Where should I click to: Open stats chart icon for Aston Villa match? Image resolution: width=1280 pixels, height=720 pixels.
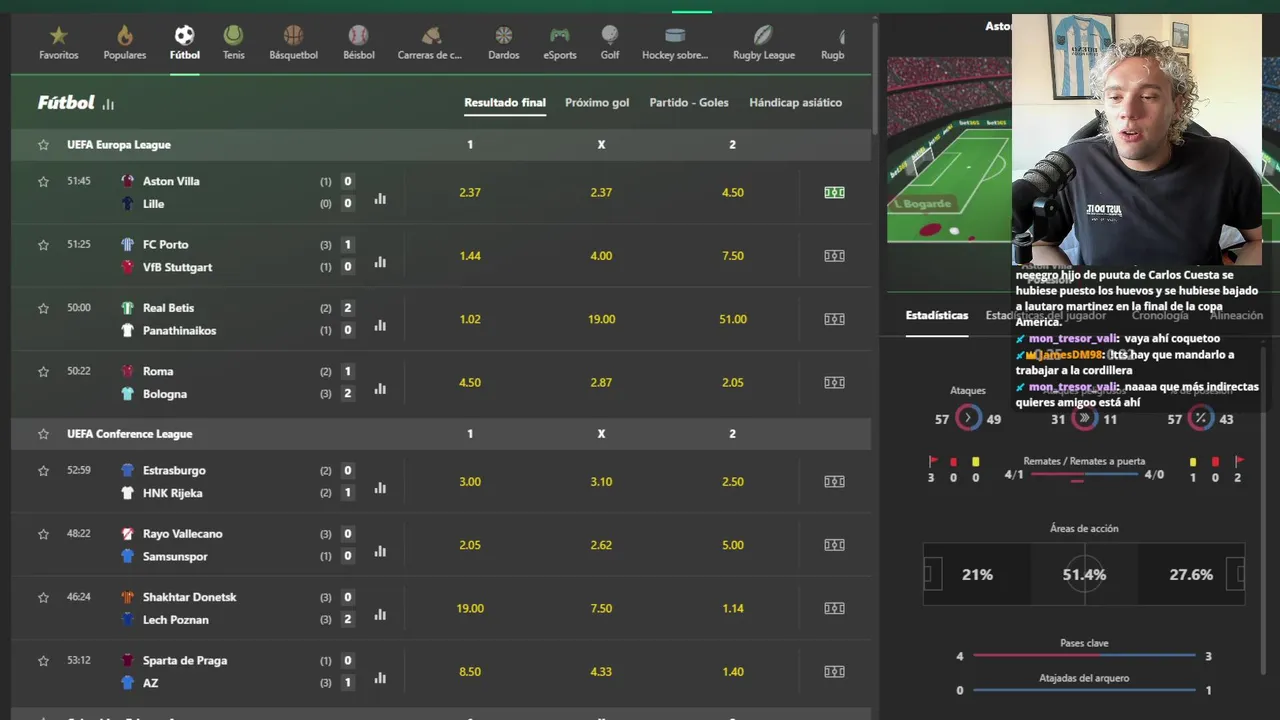tap(380, 199)
